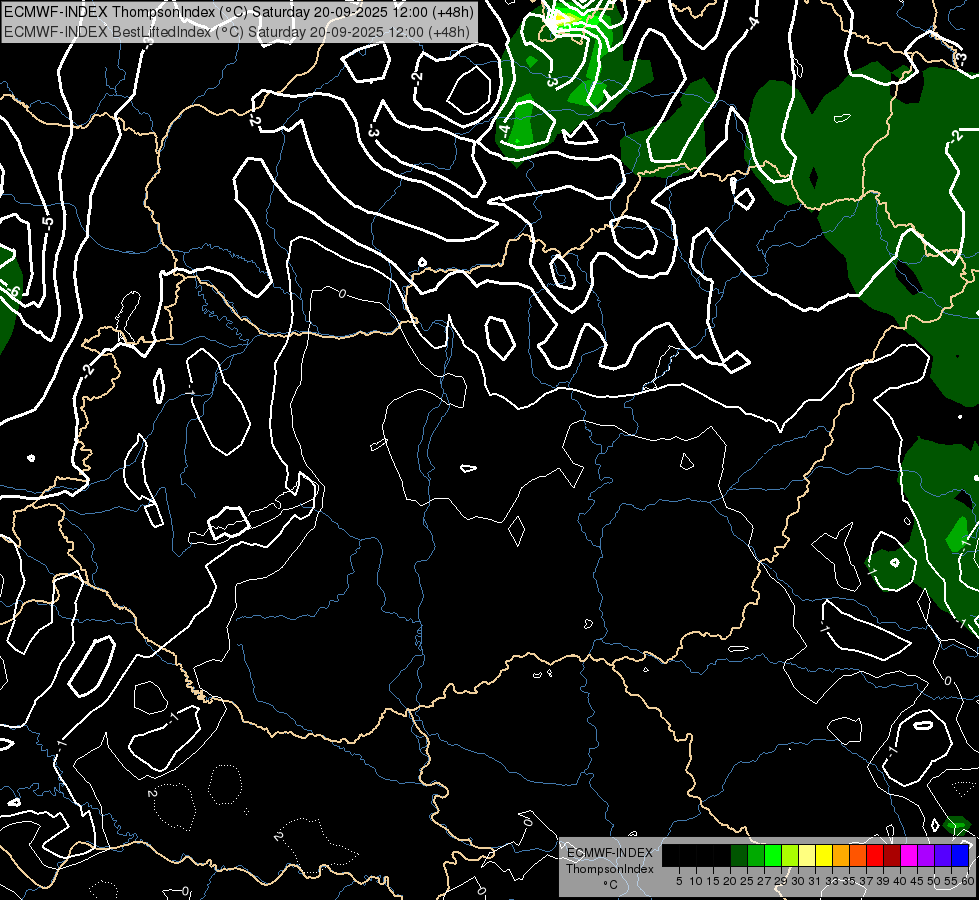Screen dimensions: 979x900
Task: Click the legend label '40'
Action: coord(900,881)
